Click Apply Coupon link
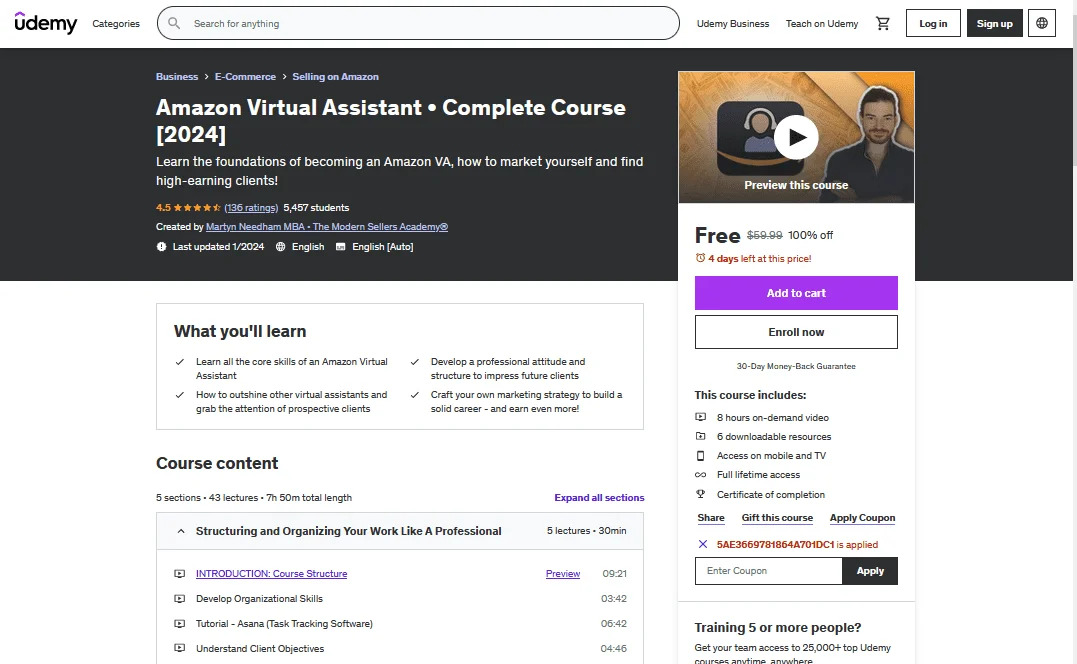 click(x=862, y=518)
